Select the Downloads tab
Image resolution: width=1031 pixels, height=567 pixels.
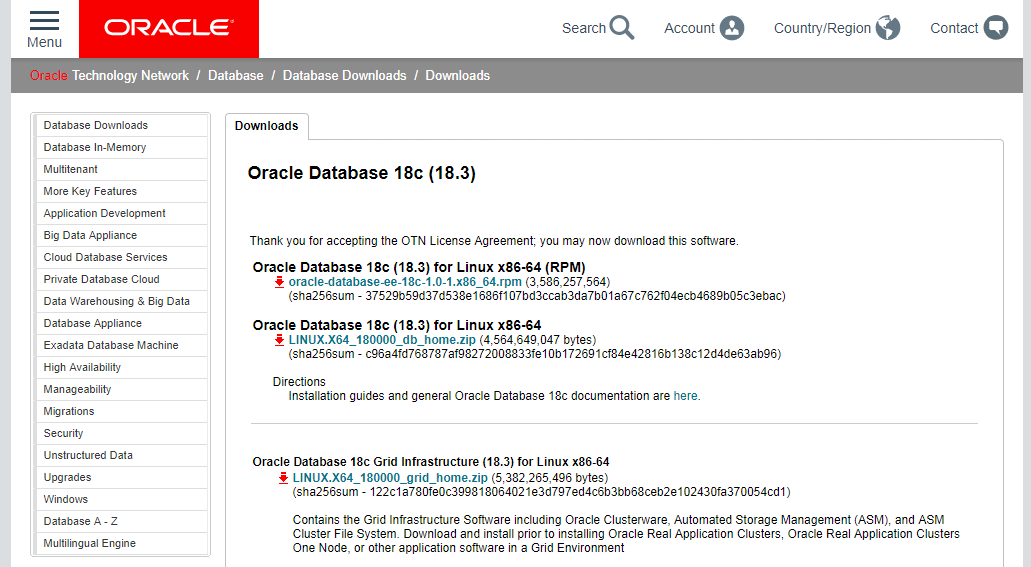point(266,126)
